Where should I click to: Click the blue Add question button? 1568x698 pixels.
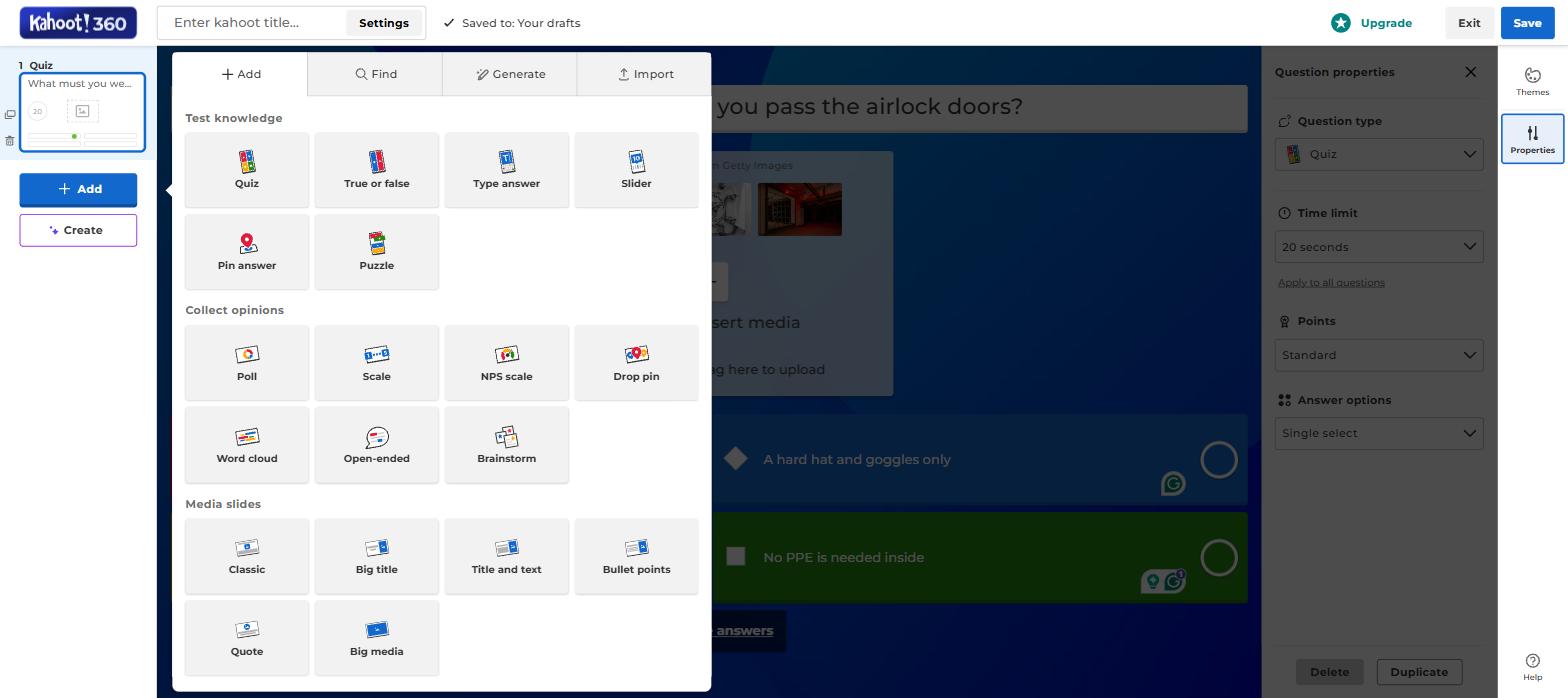(x=78, y=189)
